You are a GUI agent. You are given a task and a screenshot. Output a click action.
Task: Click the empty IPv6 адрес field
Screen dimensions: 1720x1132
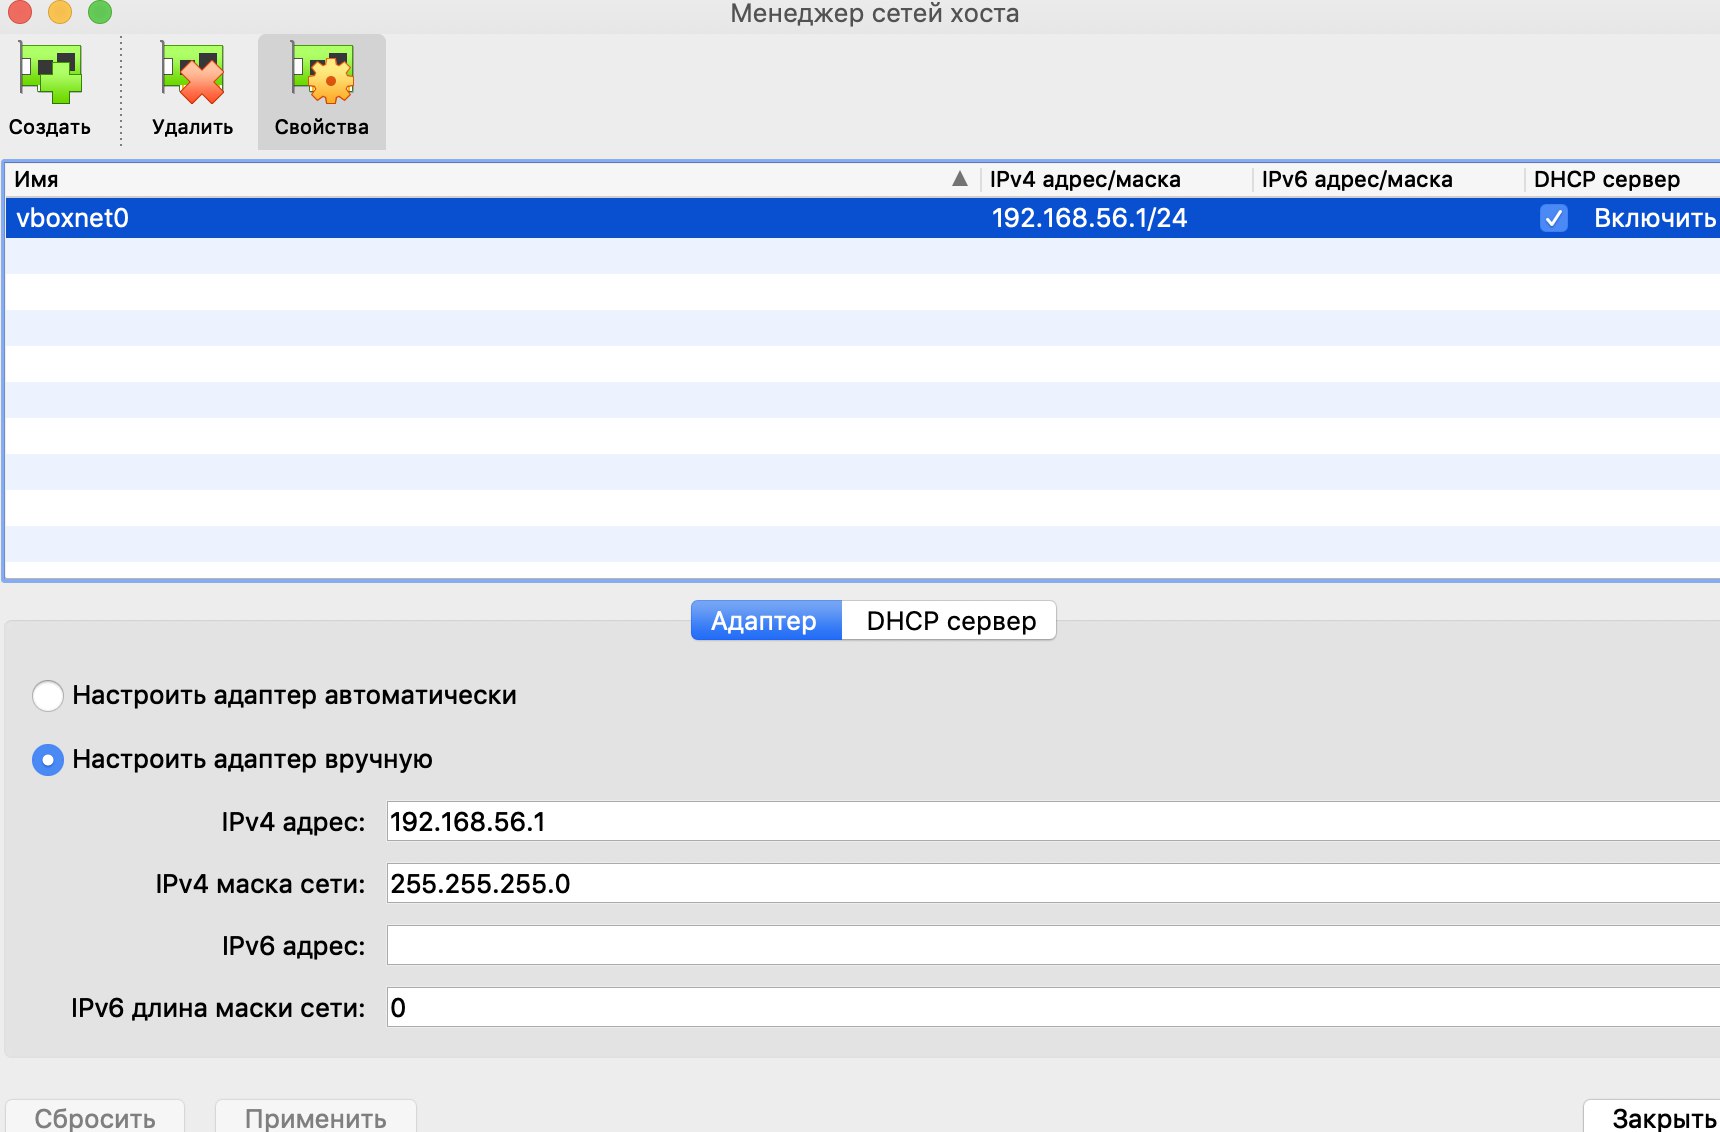tap(1053, 945)
